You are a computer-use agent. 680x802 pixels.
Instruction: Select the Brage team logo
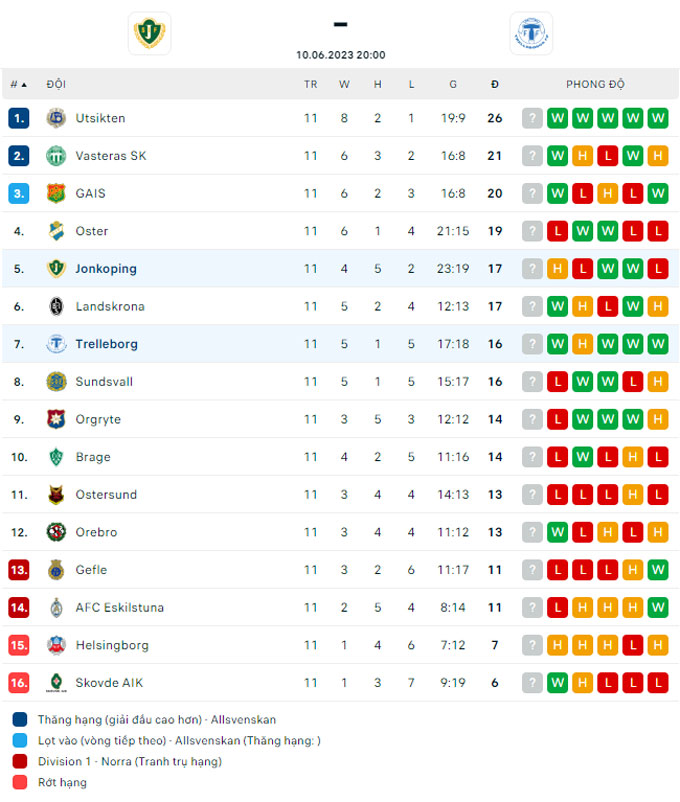[x=57, y=457]
